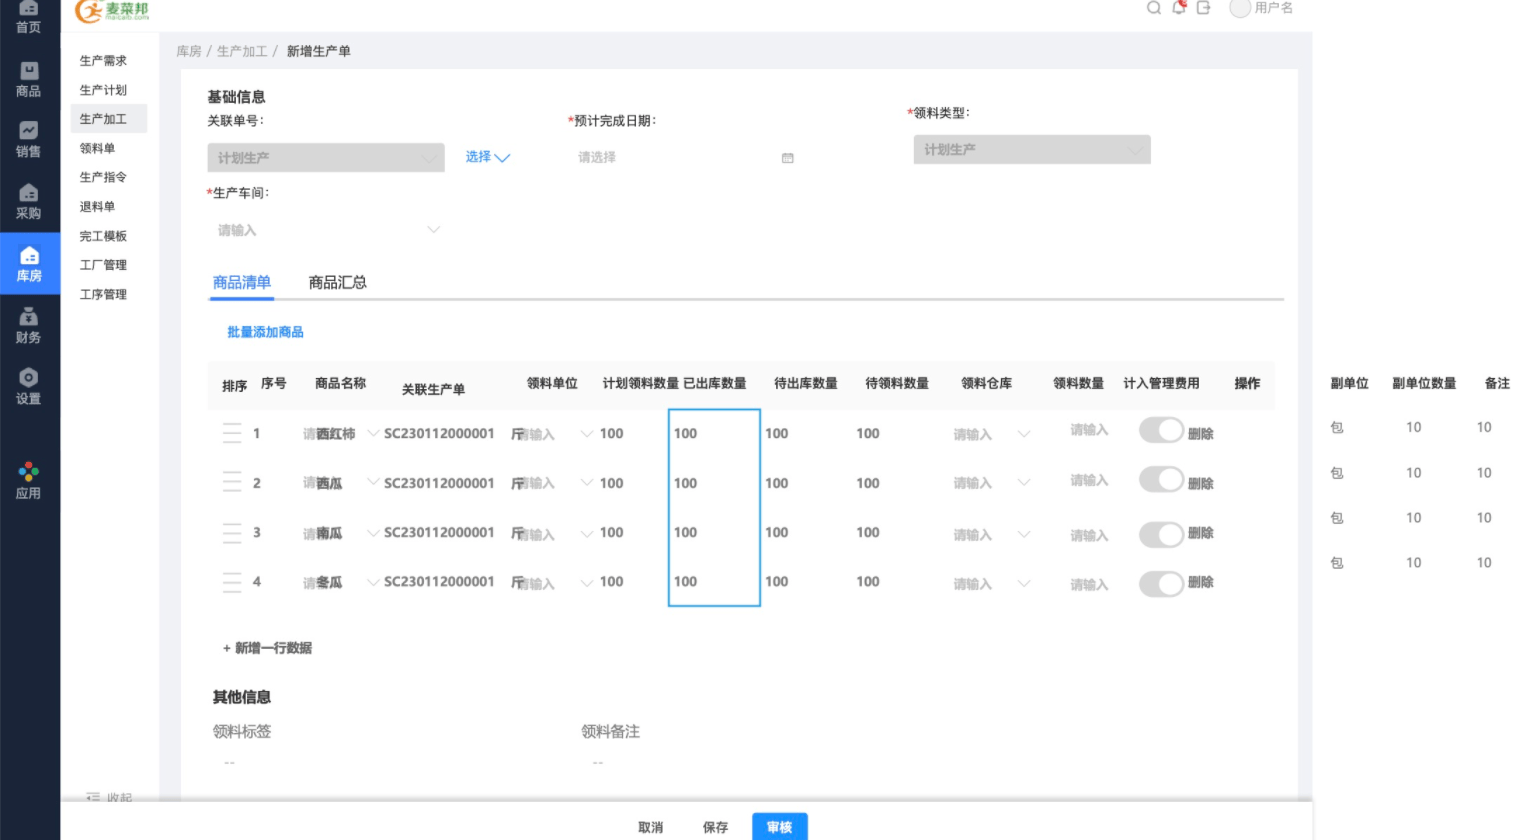Toggle 计入管理费用 switch for 西红柿 row
The height and width of the screenshot is (840, 1516).
[x=1162, y=431]
